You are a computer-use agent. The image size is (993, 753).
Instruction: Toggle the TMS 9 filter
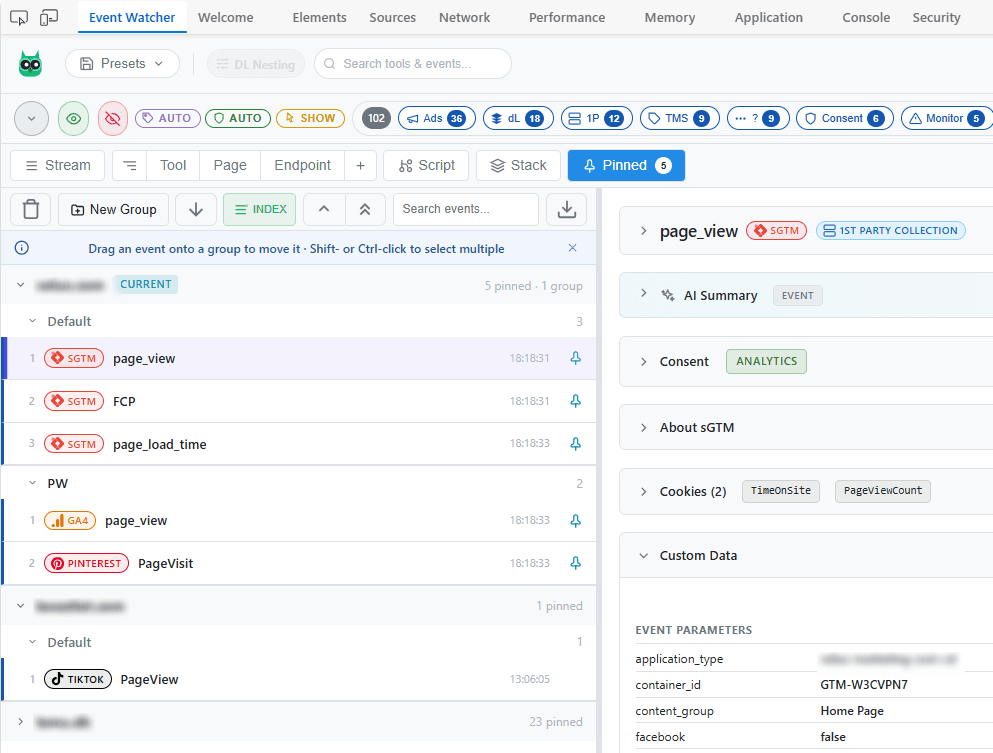click(680, 118)
